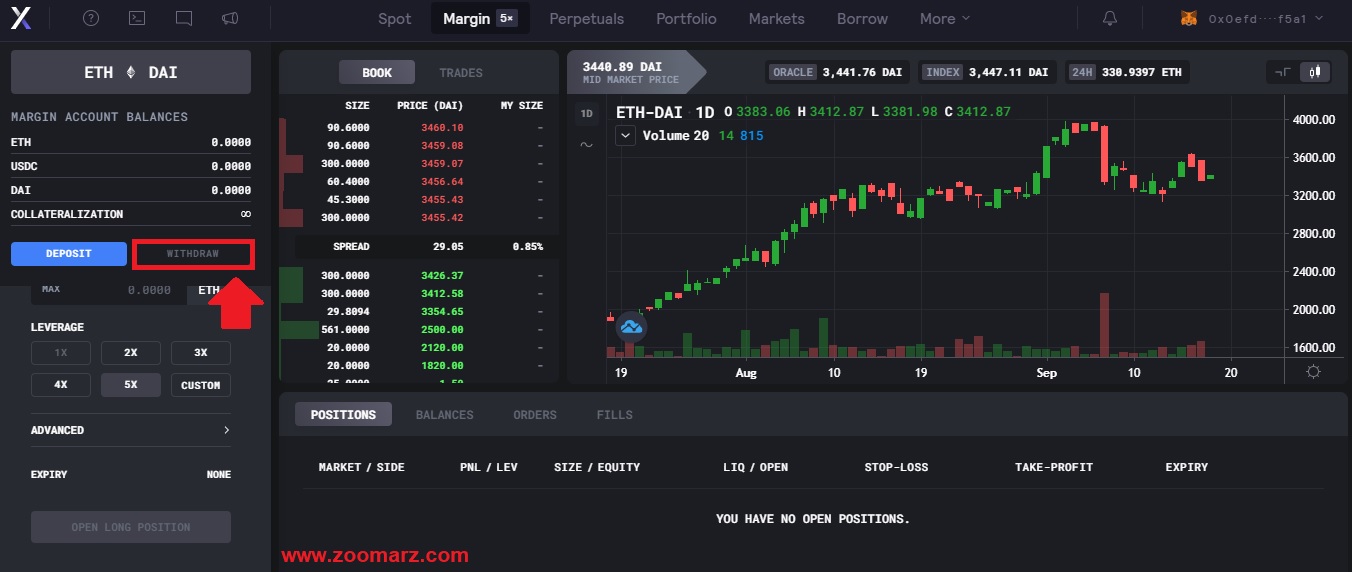Viewport: 1352px width, 572px height.
Task: Switch to the depth chart view icon
Action: click(1283, 72)
